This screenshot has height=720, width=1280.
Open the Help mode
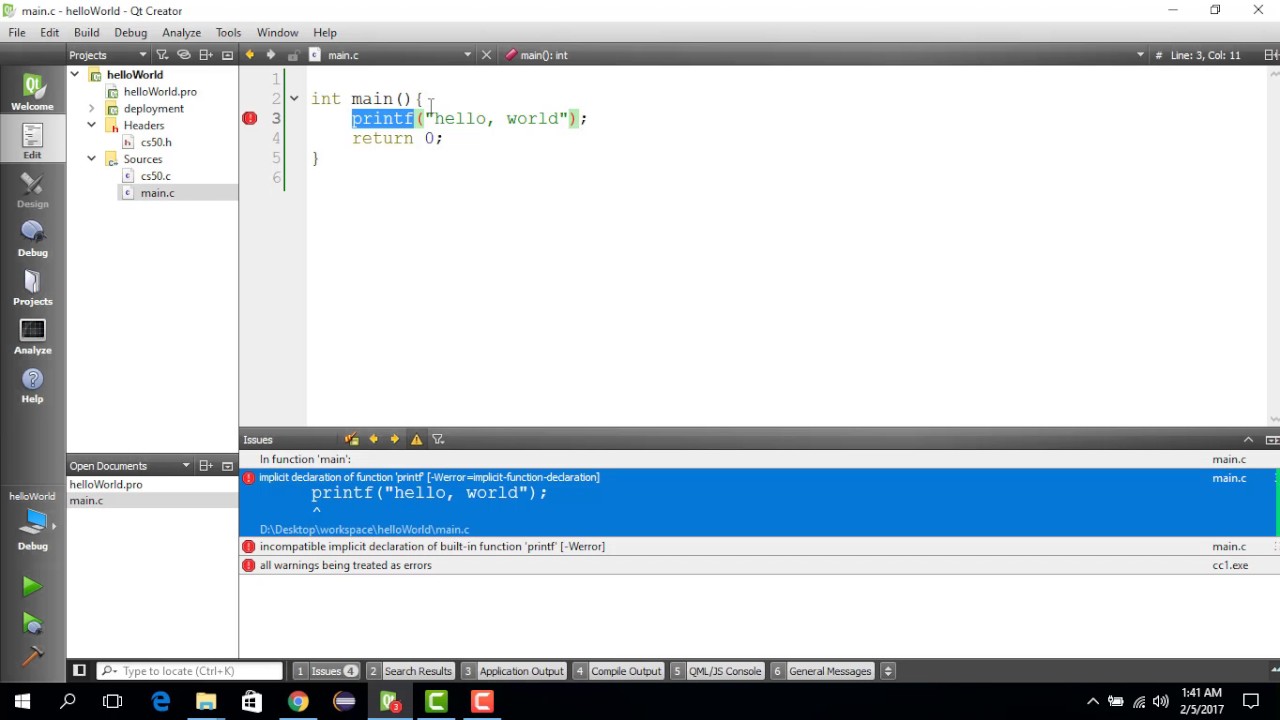tap(32, 385)
